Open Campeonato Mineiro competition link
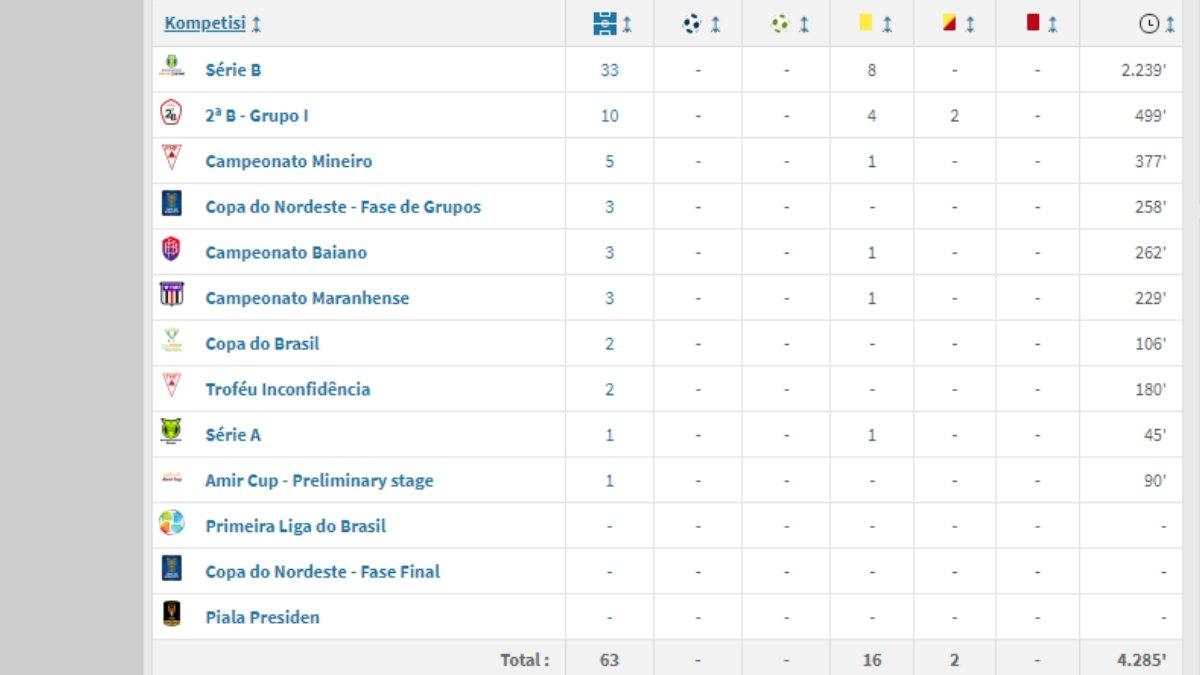Image resolution: width=1200 pixels, height=675 pixels. 289,161
